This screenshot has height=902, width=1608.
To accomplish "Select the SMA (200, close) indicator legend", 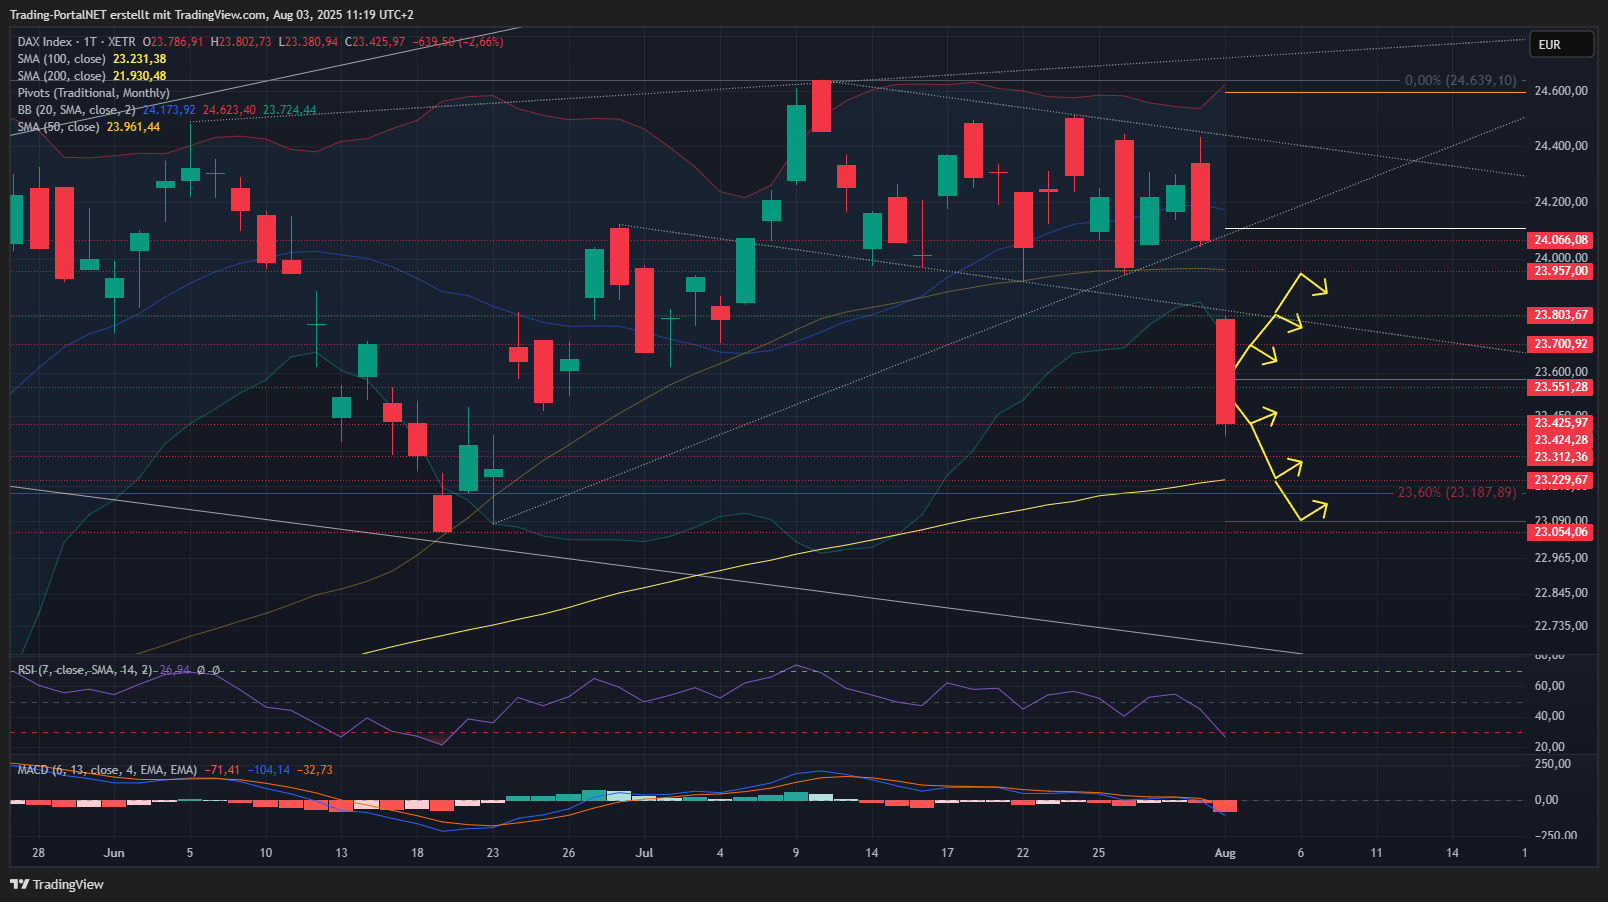I will pos(61,76).
